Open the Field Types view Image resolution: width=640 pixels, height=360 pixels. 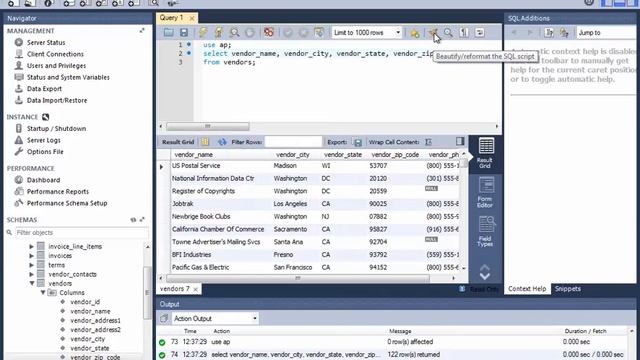click(485, 231)
